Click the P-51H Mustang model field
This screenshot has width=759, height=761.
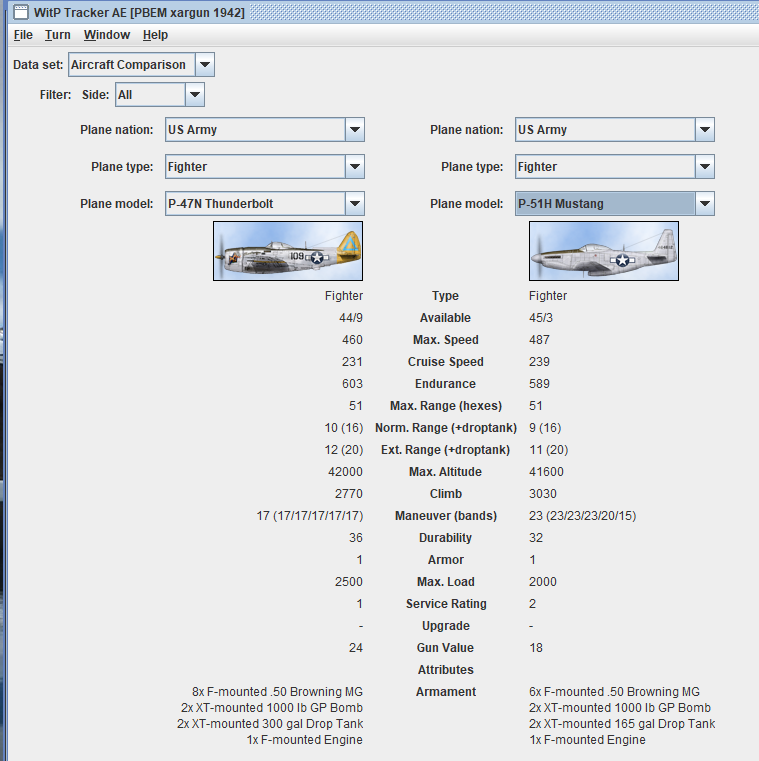606,203
